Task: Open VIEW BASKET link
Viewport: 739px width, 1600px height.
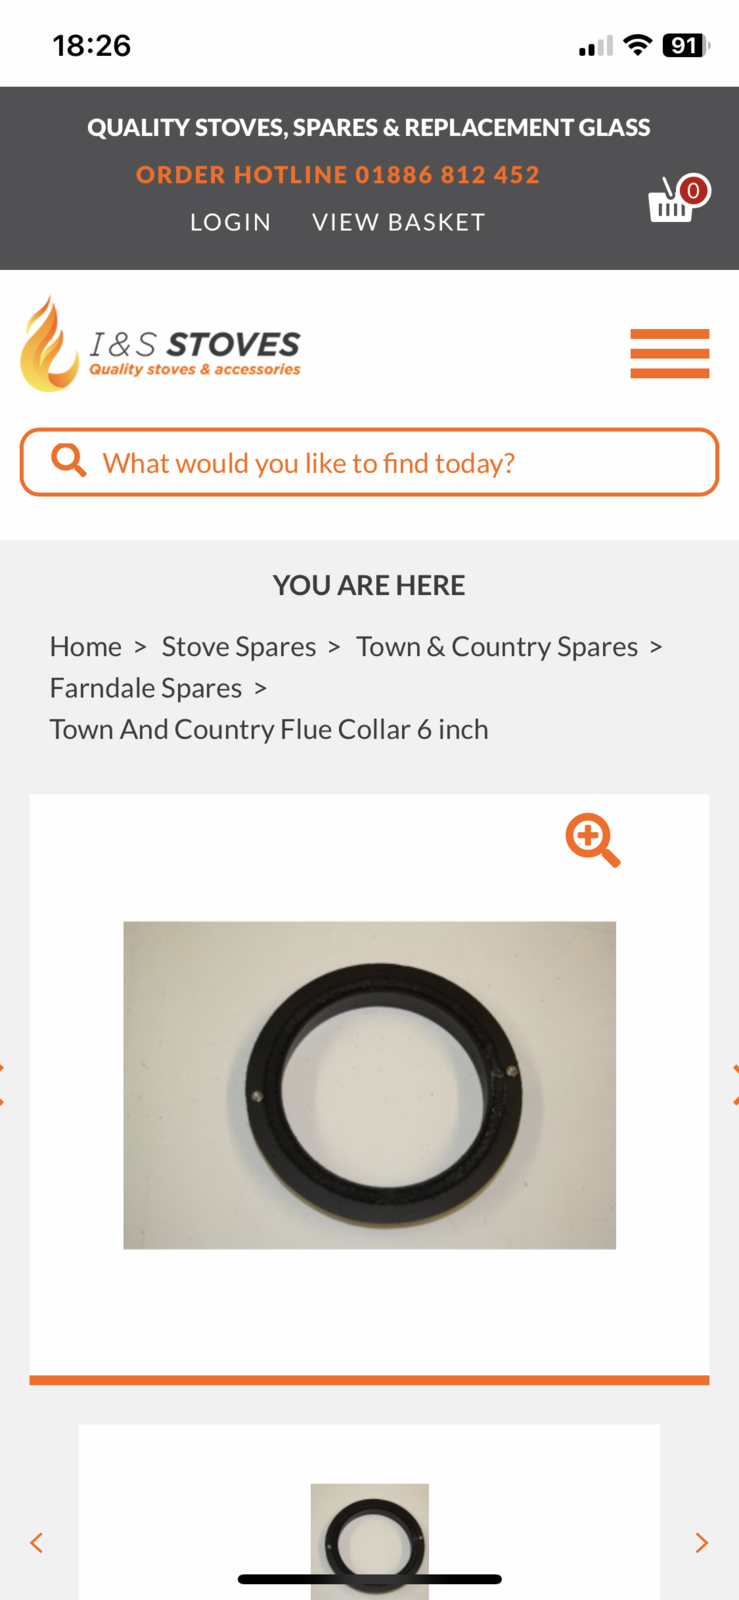Action: click(x=398, y=222)
